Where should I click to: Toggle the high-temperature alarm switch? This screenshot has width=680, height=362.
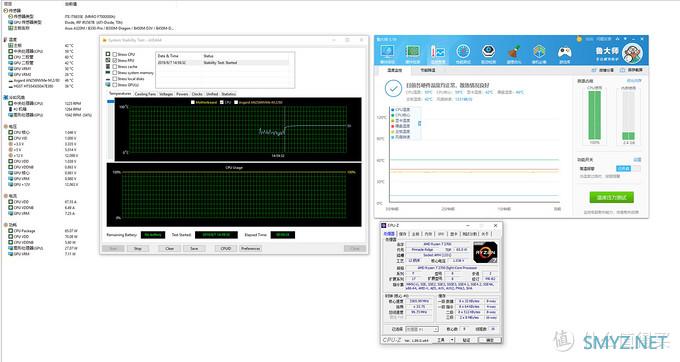pos(628,169)
